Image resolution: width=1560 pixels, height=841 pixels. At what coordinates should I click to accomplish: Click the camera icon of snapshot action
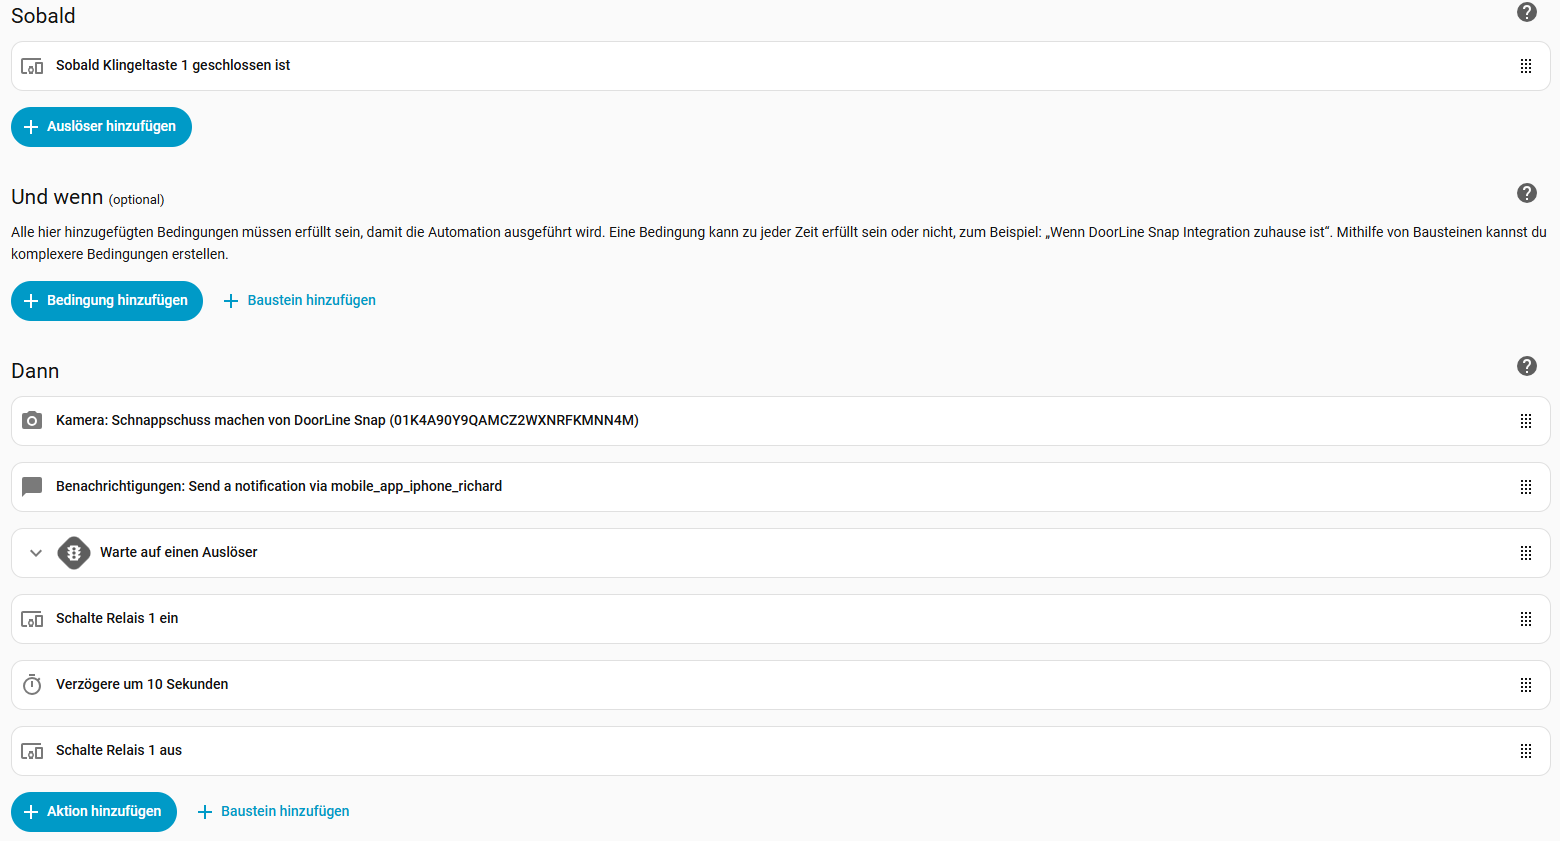32,421
